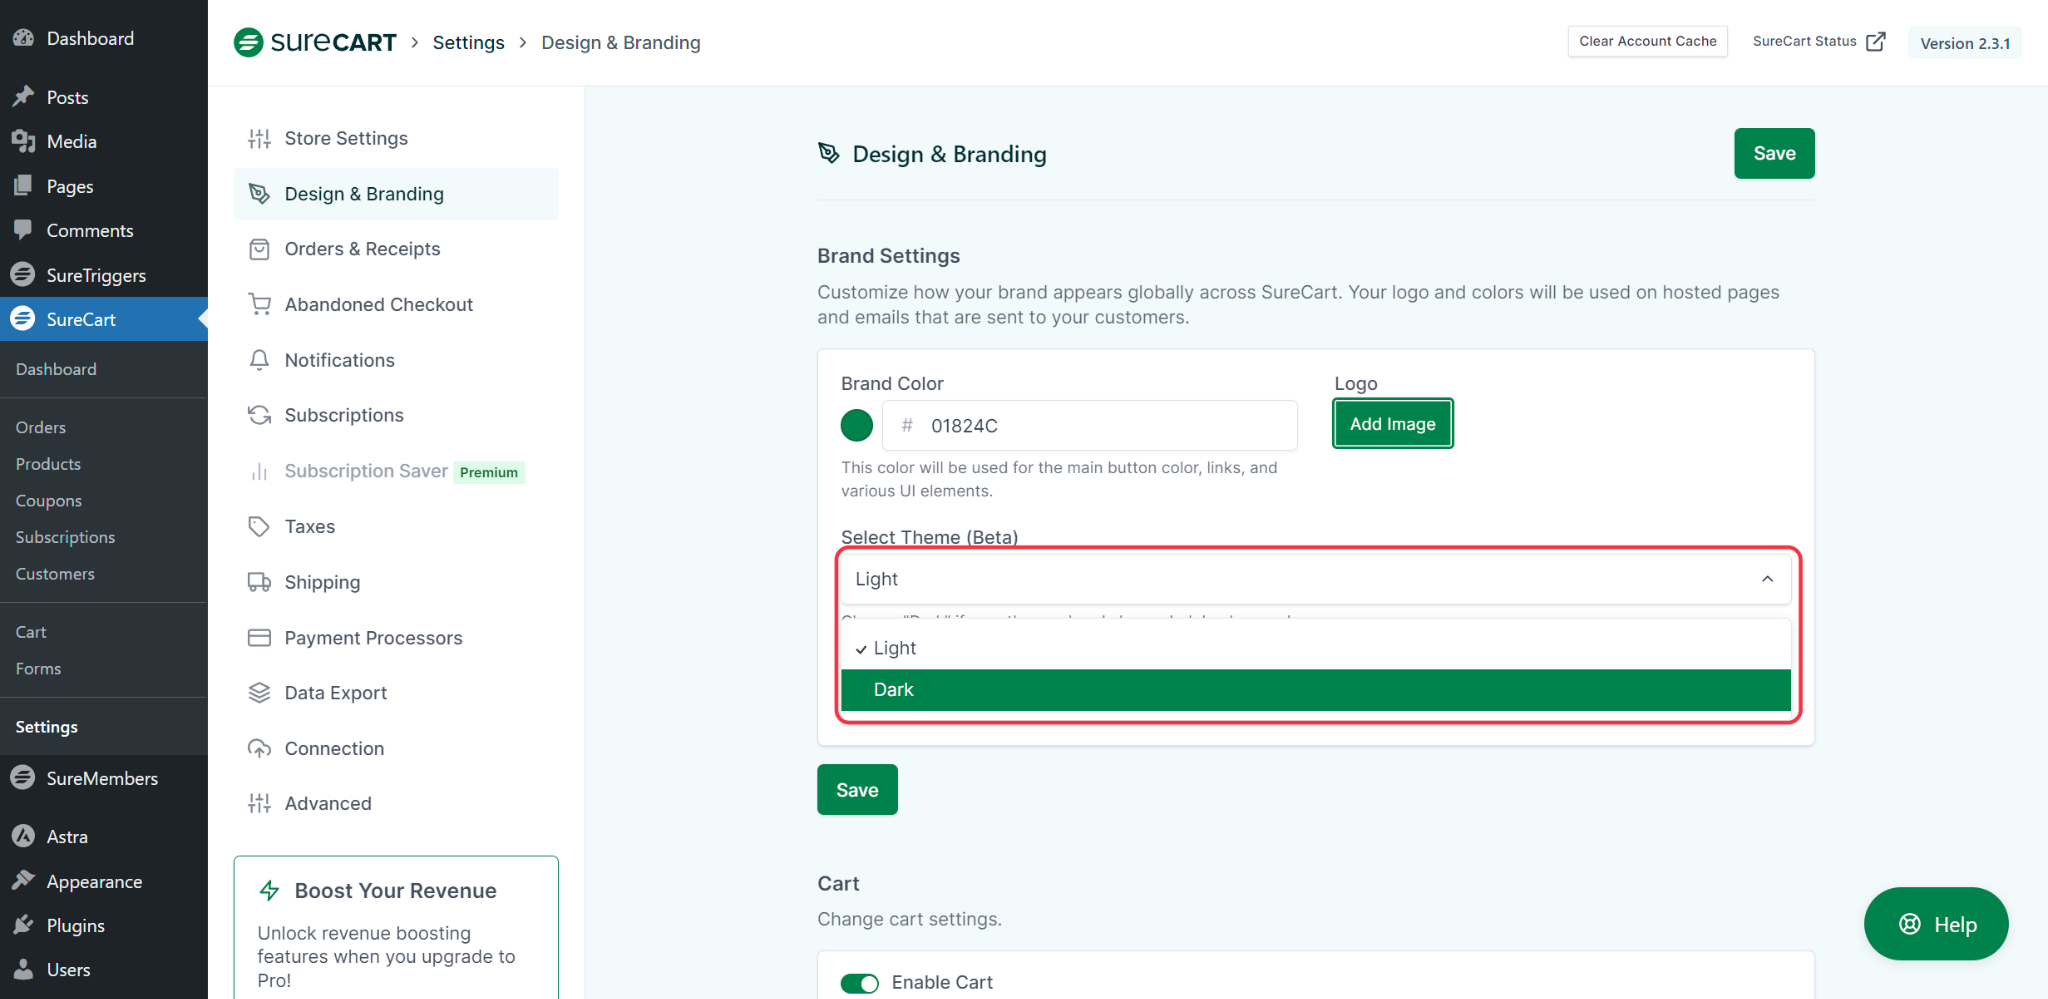Click the Store Settings sliders icon
2048x999 pixels.
coord(259,138)
